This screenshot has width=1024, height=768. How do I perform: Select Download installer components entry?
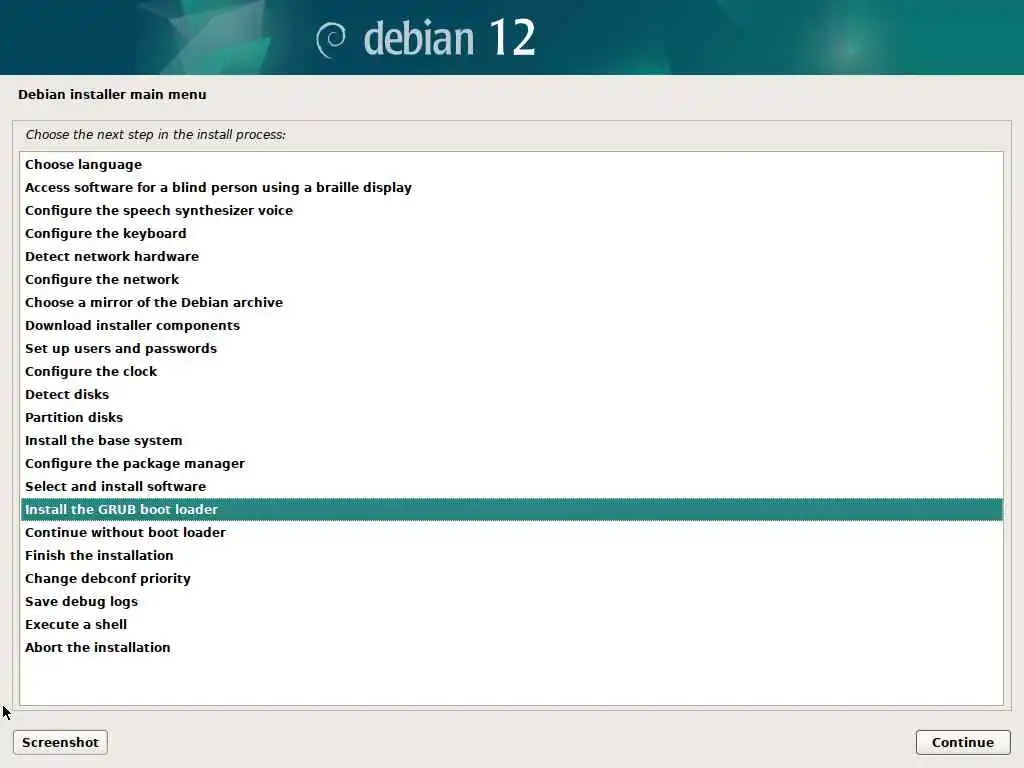511,325
